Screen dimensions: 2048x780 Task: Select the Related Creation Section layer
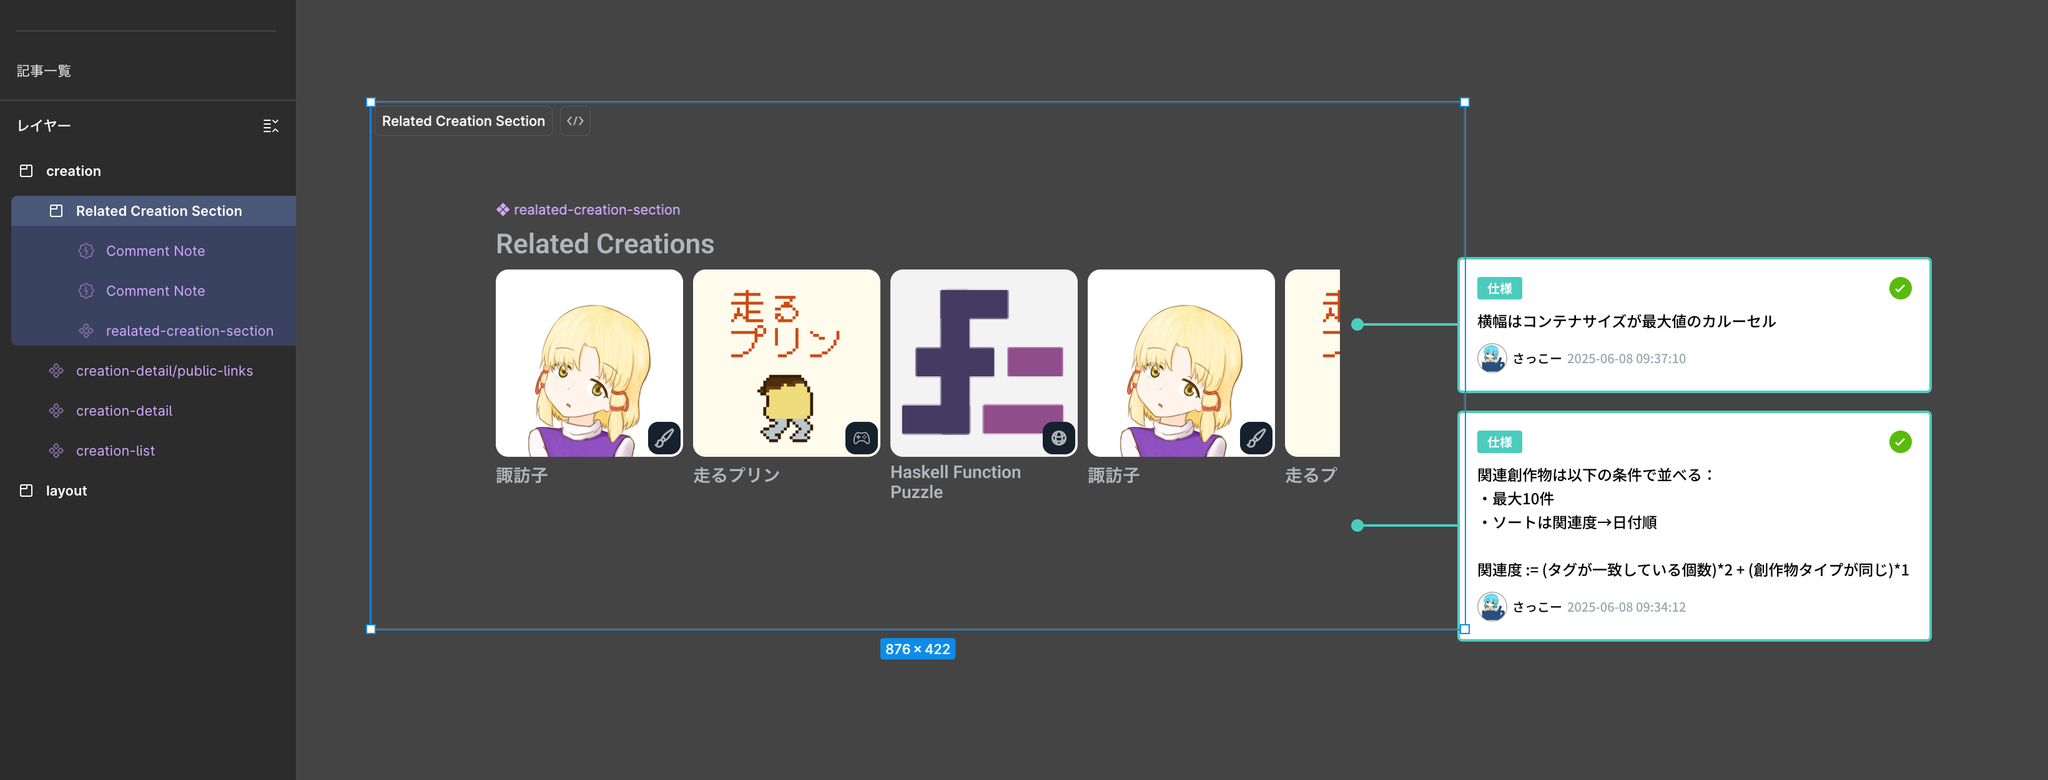158,211
